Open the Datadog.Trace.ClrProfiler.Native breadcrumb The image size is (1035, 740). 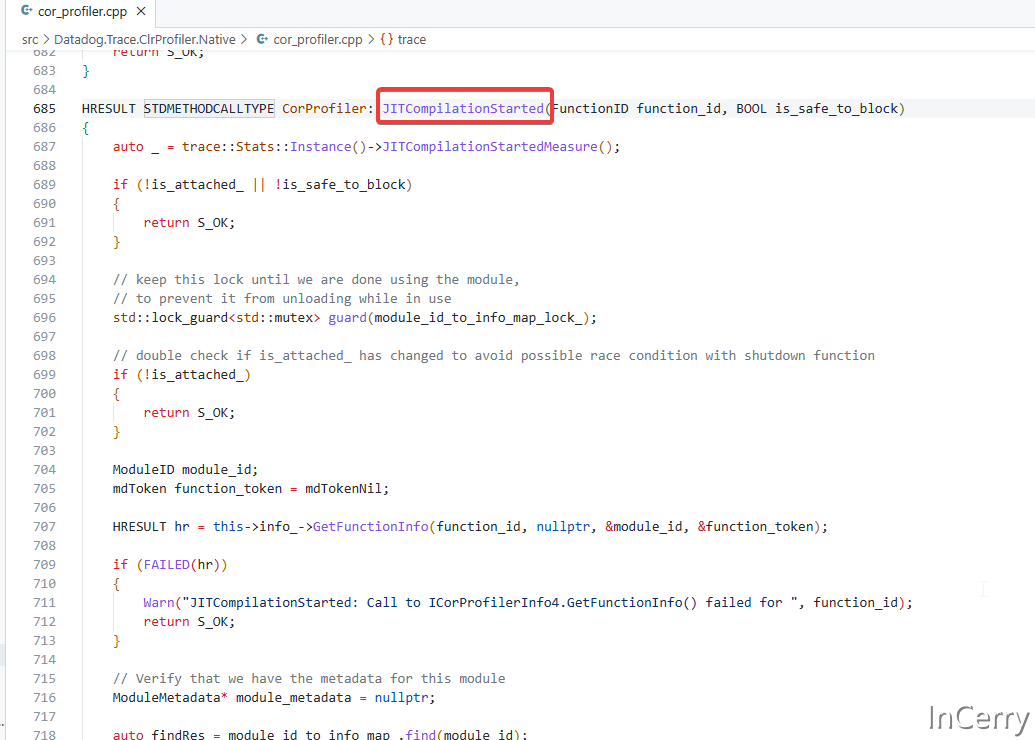[145, 40]
